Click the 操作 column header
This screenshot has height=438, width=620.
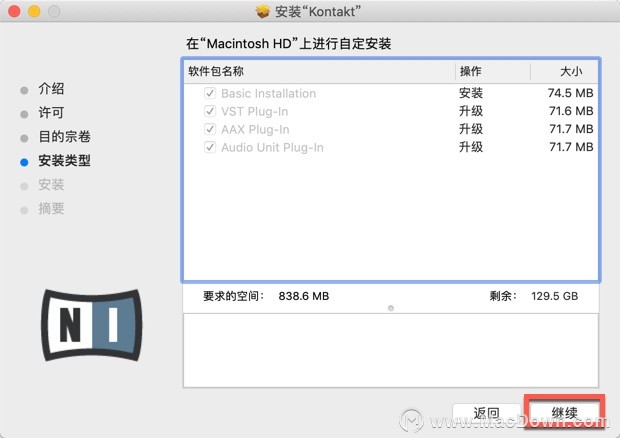[x=493, y=72]
